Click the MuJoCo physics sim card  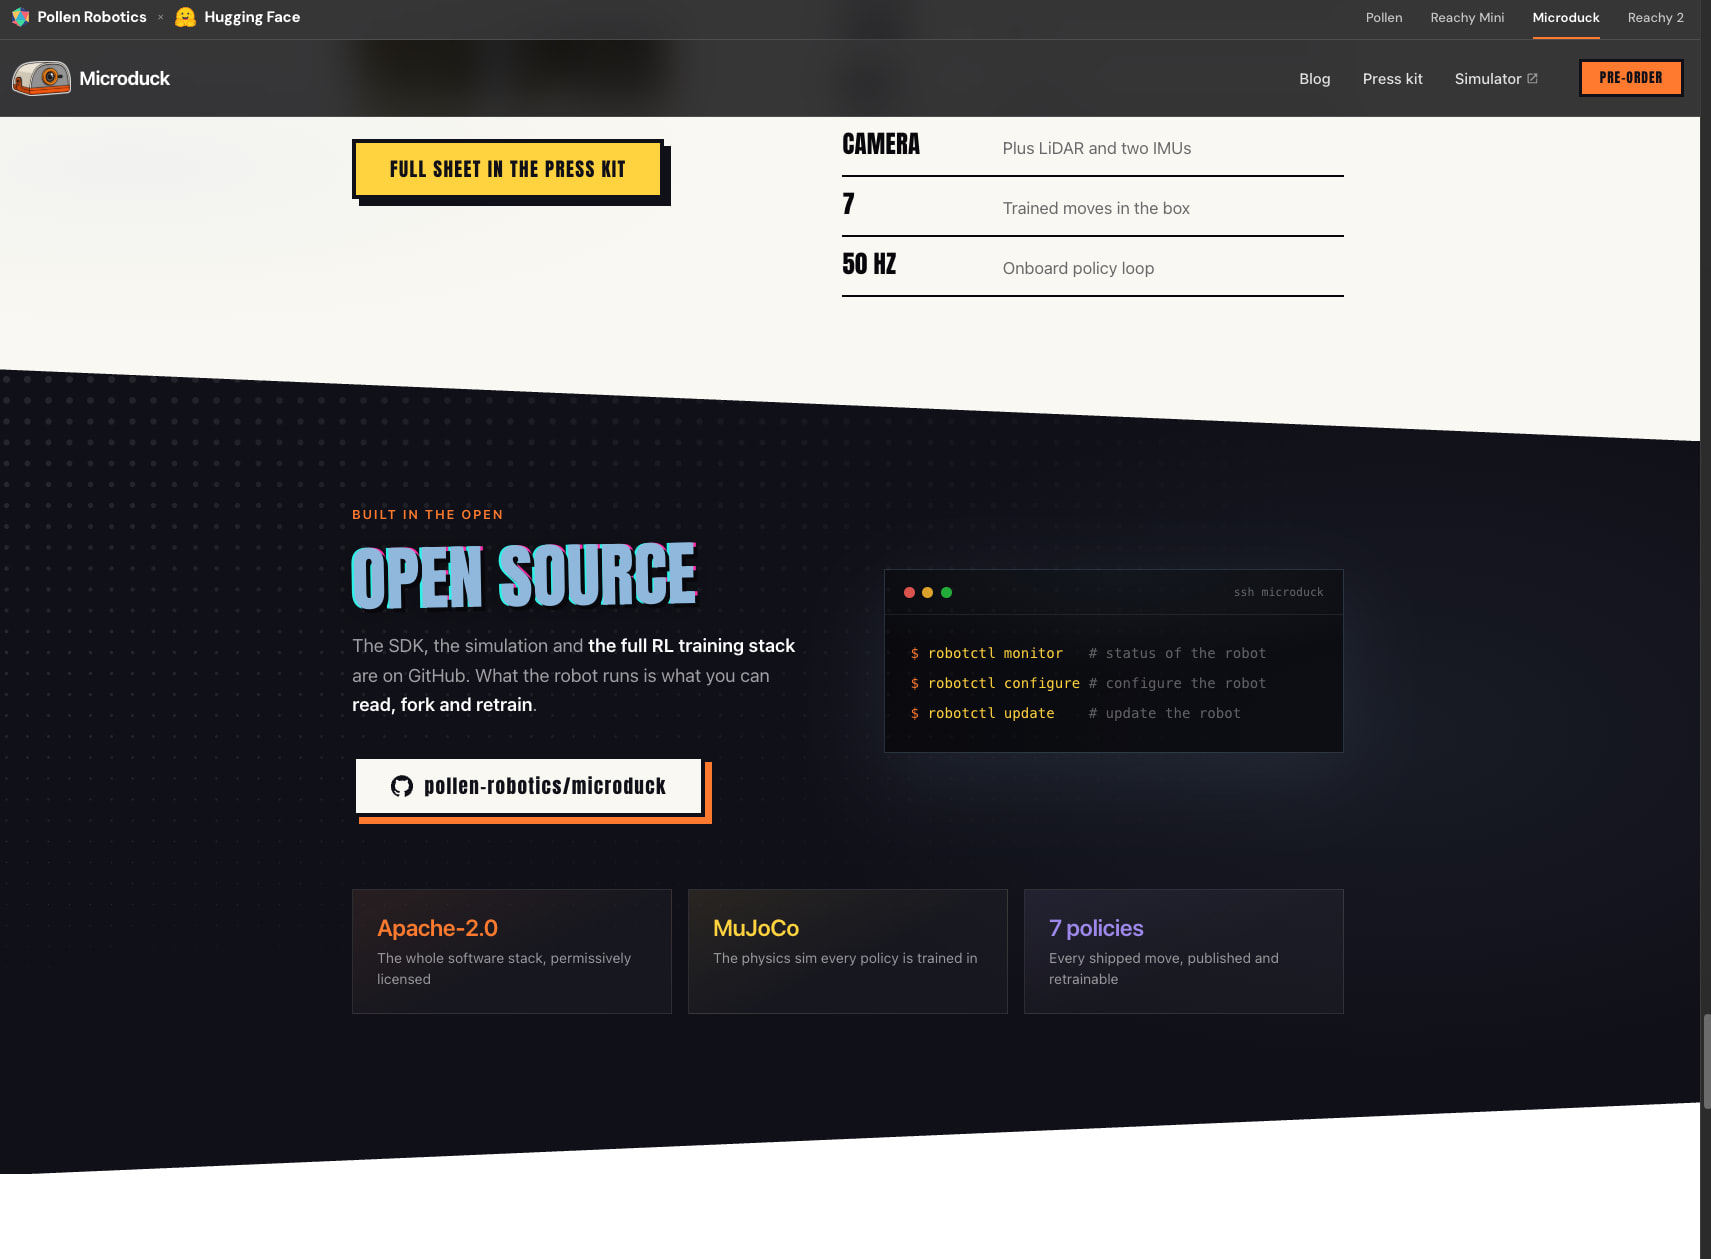(848, 951)
